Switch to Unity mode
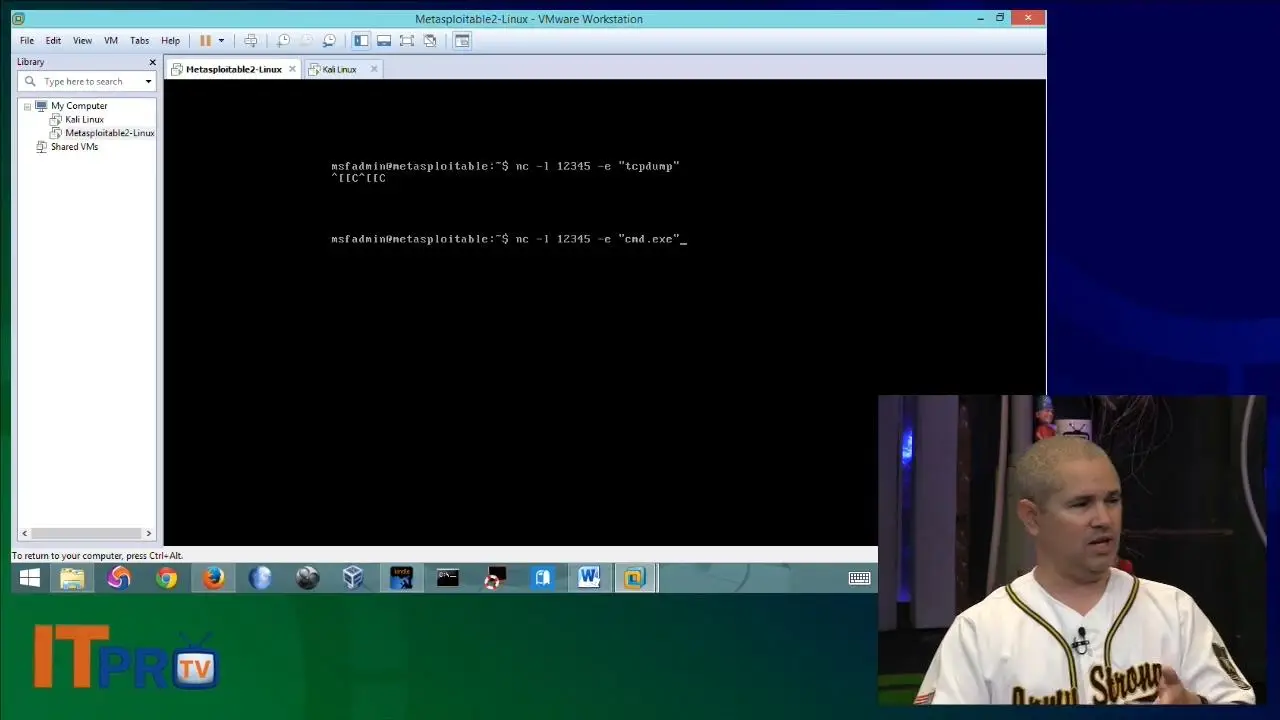The width and height of the screenshot is (1280, 720). 430,41
